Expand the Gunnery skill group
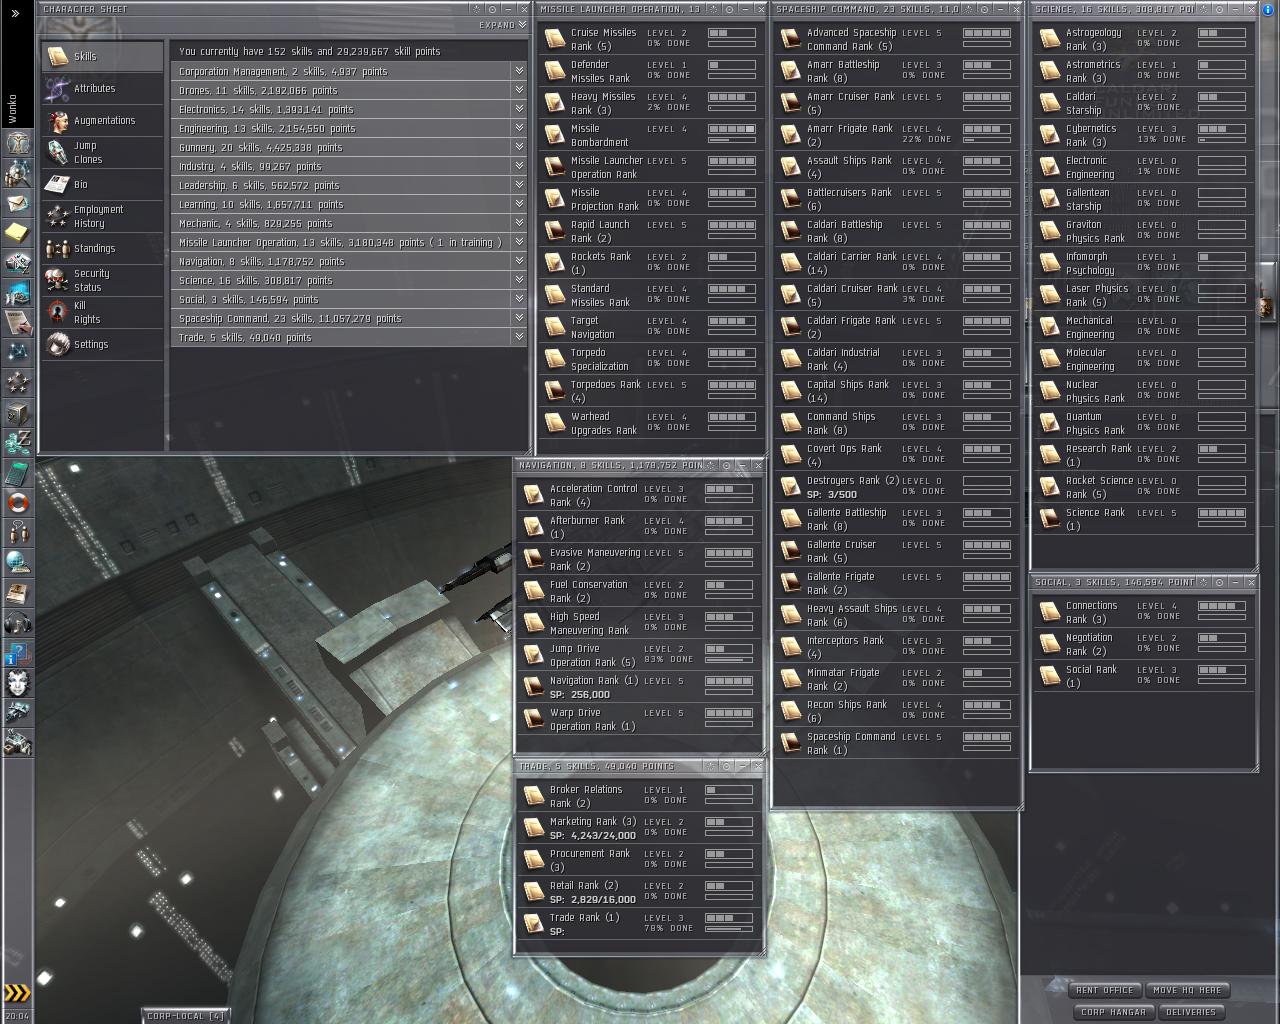 pyautogui.click(x=519, y=147)
